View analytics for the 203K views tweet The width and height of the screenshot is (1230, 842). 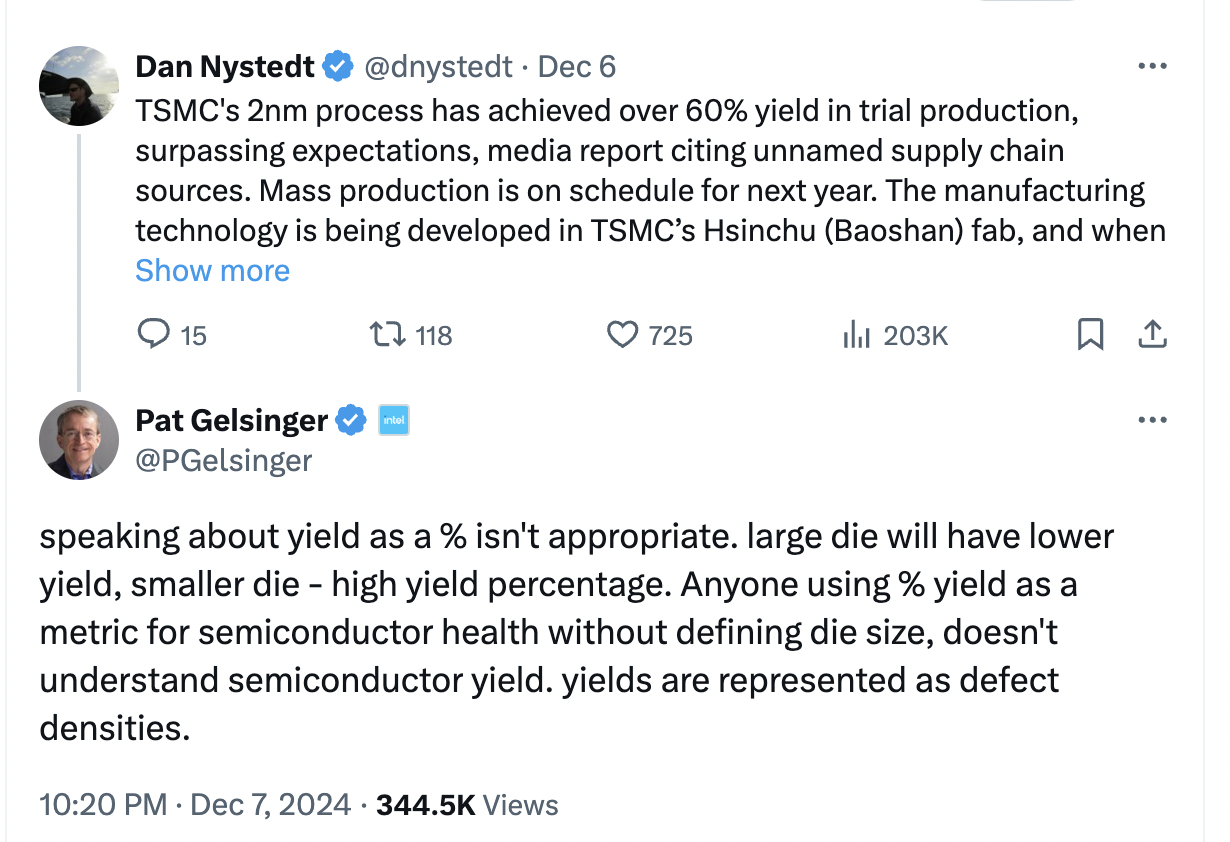[x=857, y=334]
